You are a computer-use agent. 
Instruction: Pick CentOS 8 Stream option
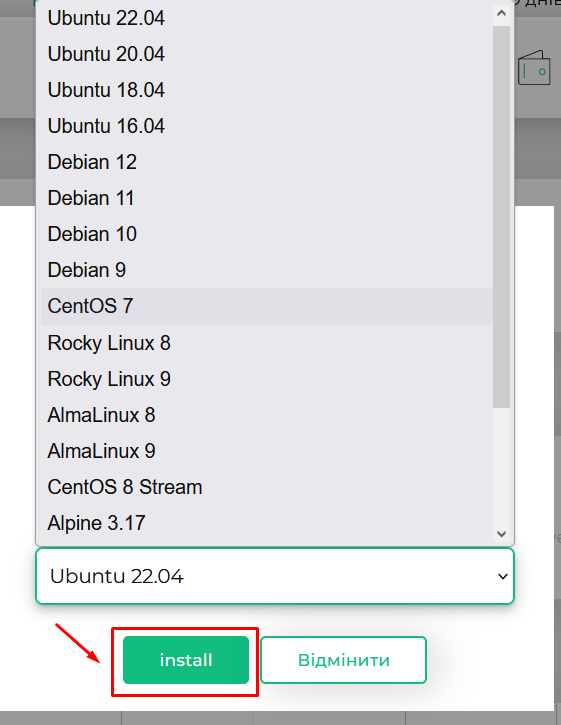click(267, 487)
